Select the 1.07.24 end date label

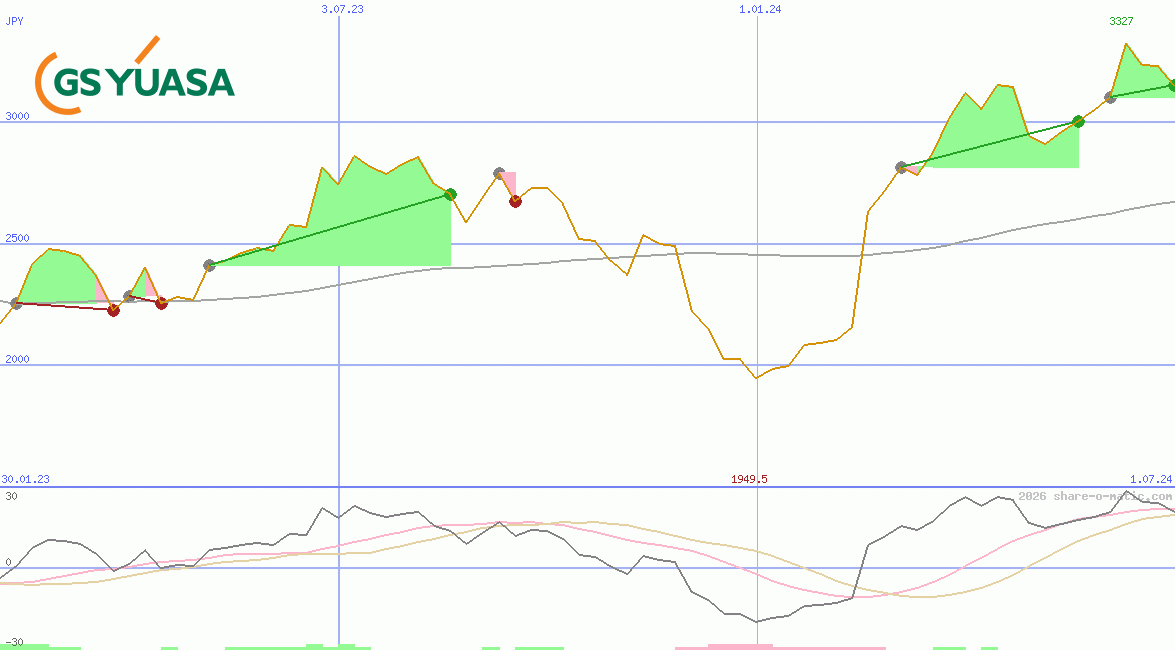1150,480
